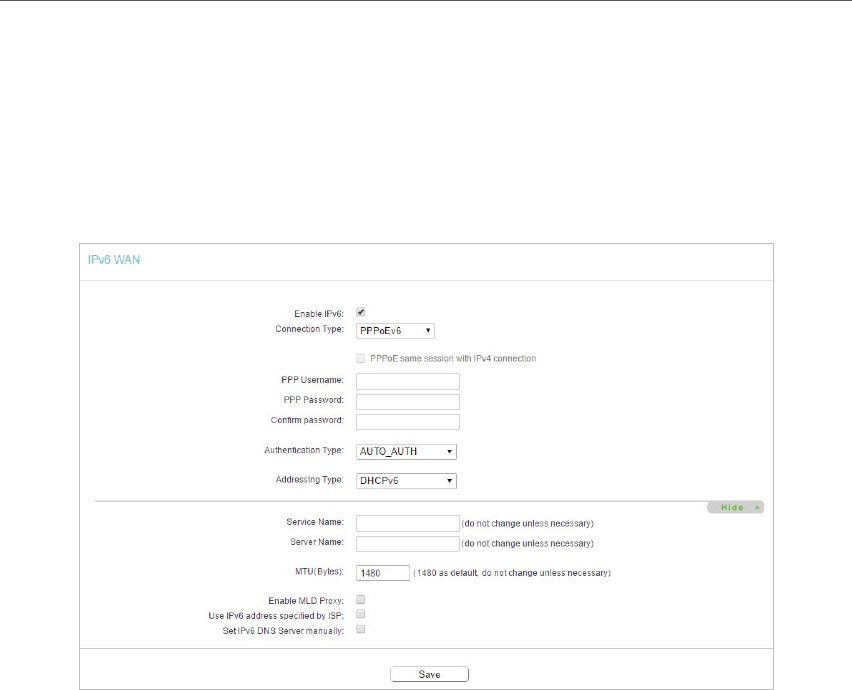Click the PPP Username field
Image resolution: width=852 pixels, height=690 pixels.
pos(408,381)
